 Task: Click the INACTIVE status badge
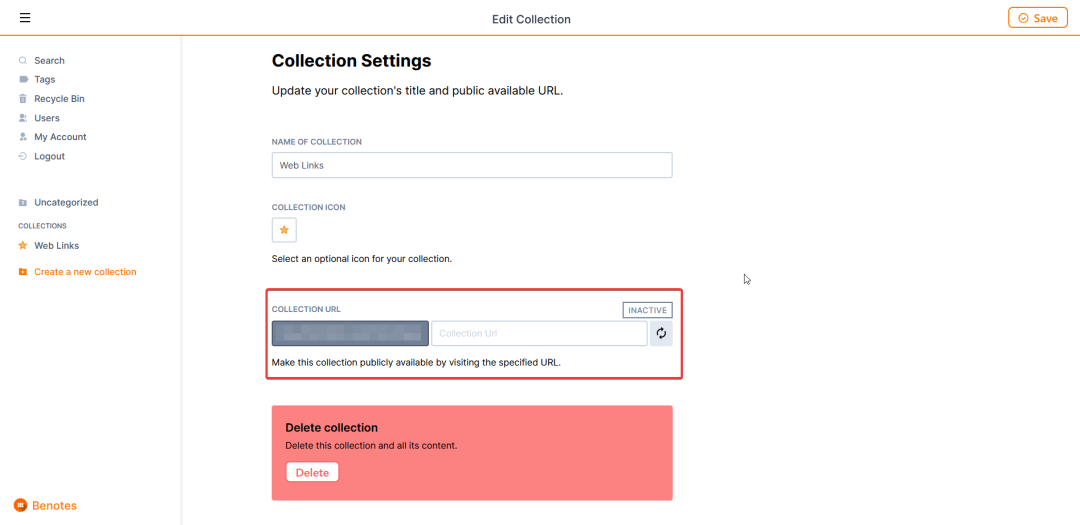(x=647, y=310)
